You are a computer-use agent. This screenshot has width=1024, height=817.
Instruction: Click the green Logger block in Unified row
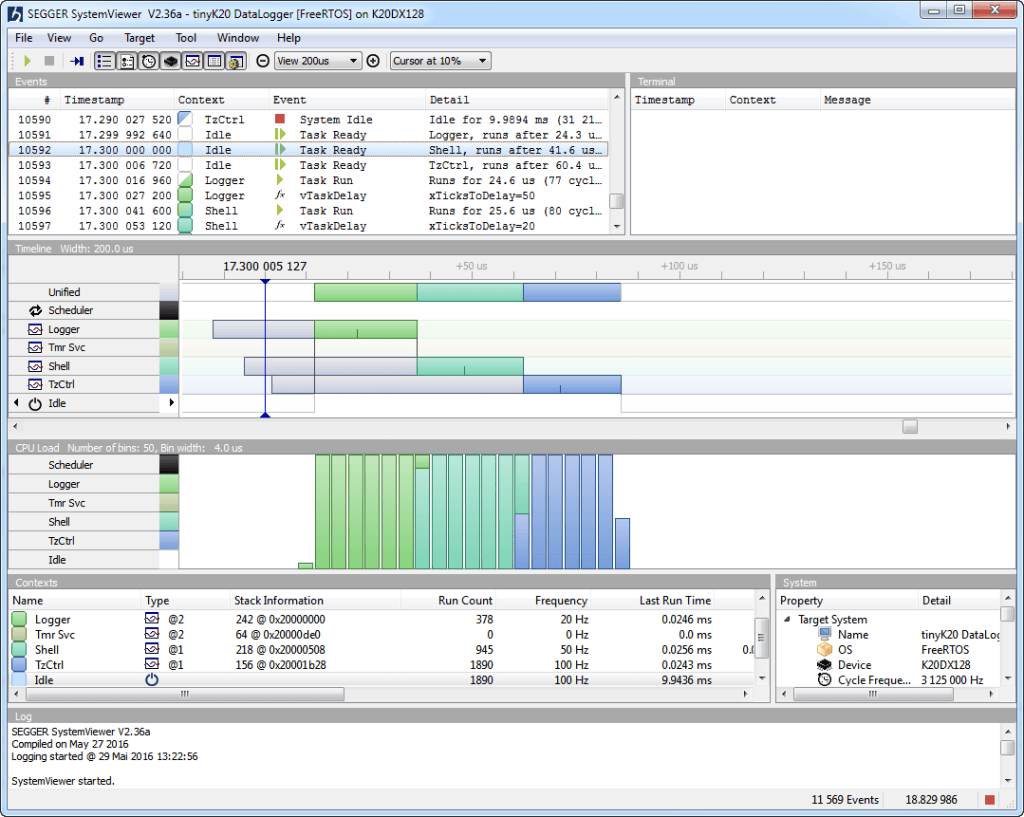pyautogui.click(x=365, y=292)
